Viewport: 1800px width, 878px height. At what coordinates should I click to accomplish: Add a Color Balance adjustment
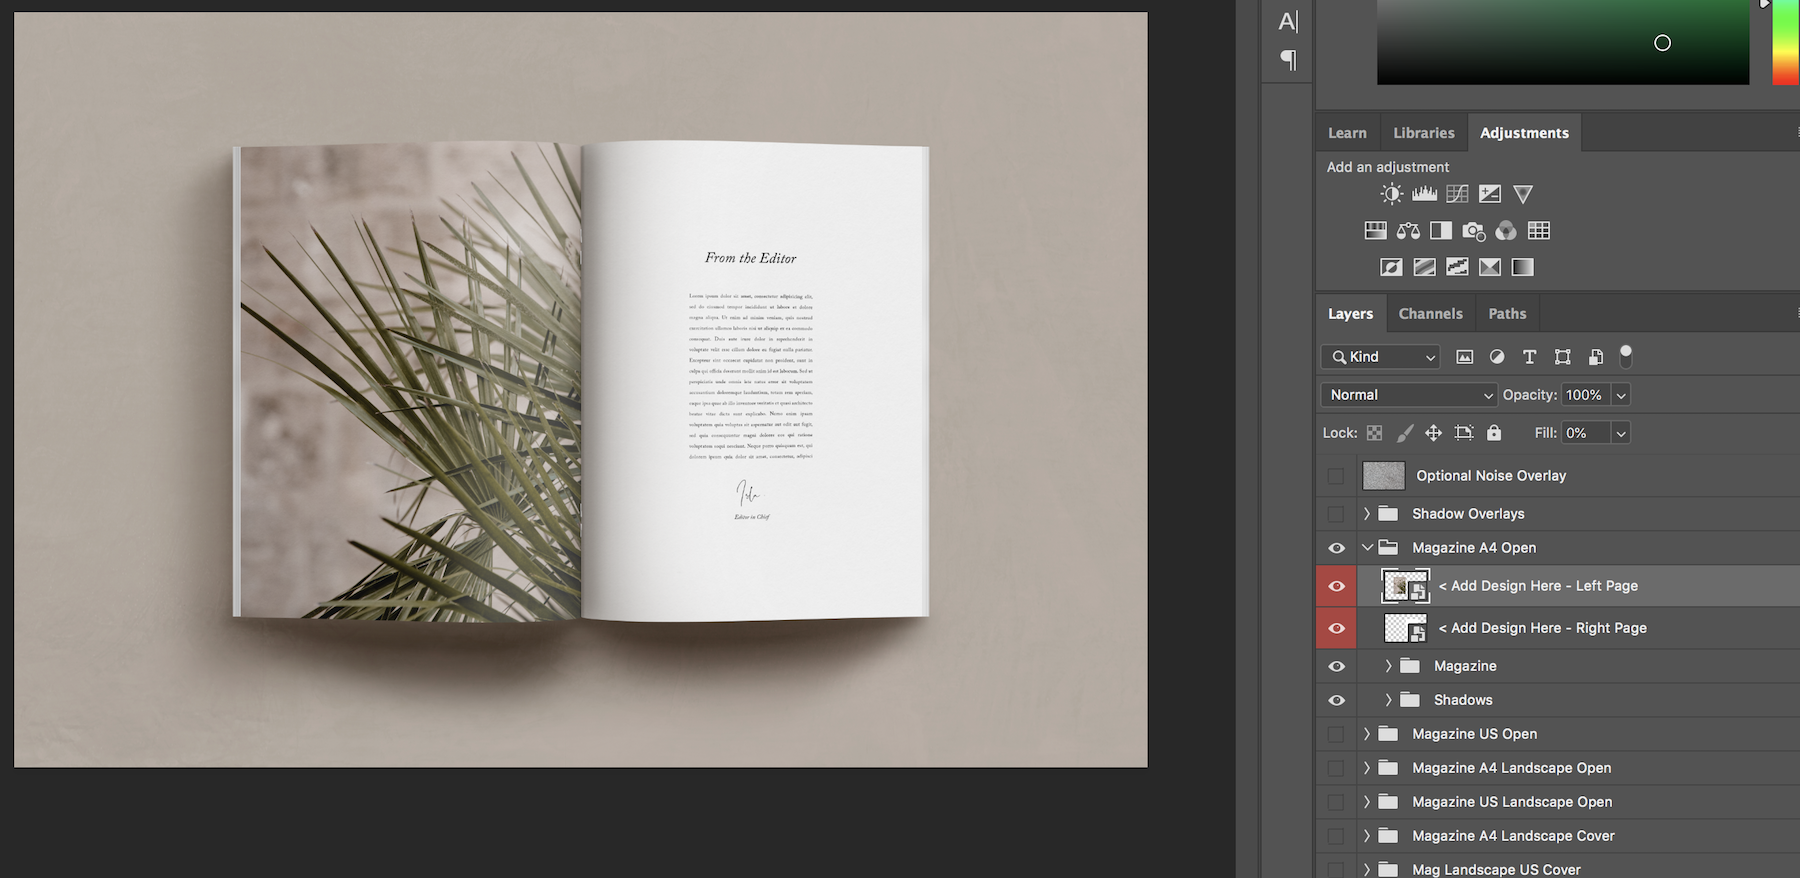pos(1408,231)
